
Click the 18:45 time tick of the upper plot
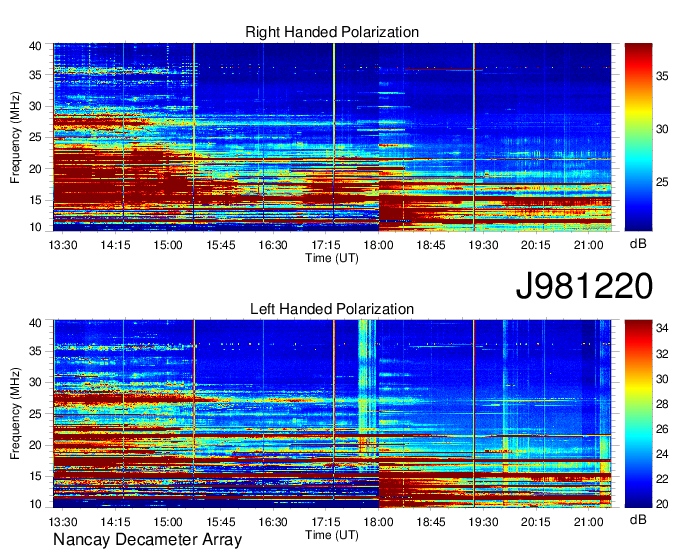(x=431, y=245)
